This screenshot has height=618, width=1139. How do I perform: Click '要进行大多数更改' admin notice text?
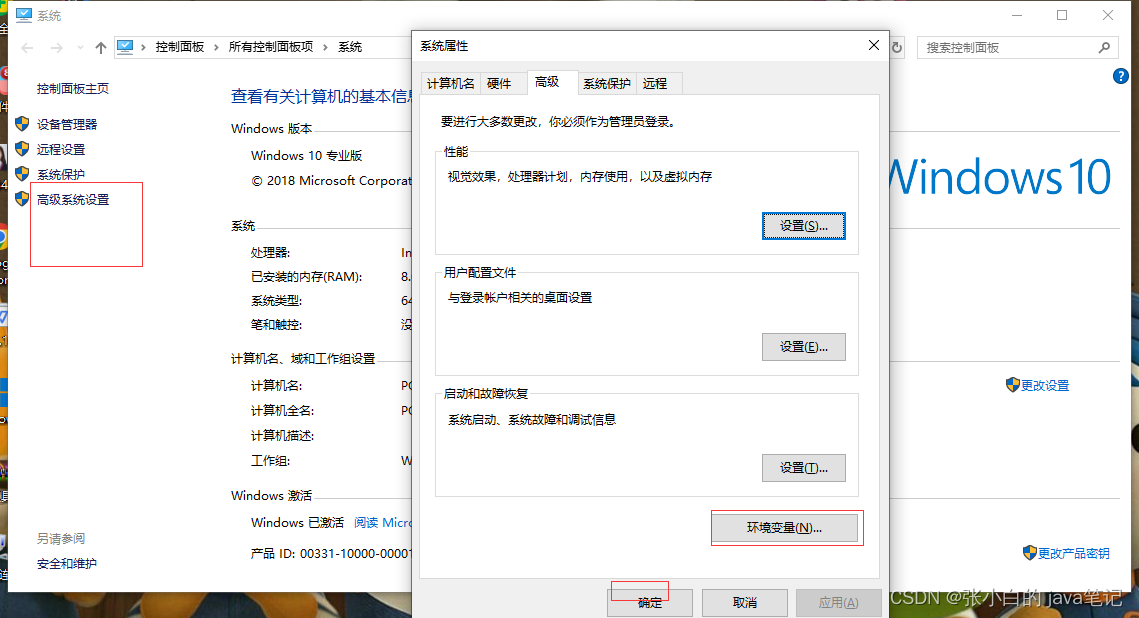(559, 121)
